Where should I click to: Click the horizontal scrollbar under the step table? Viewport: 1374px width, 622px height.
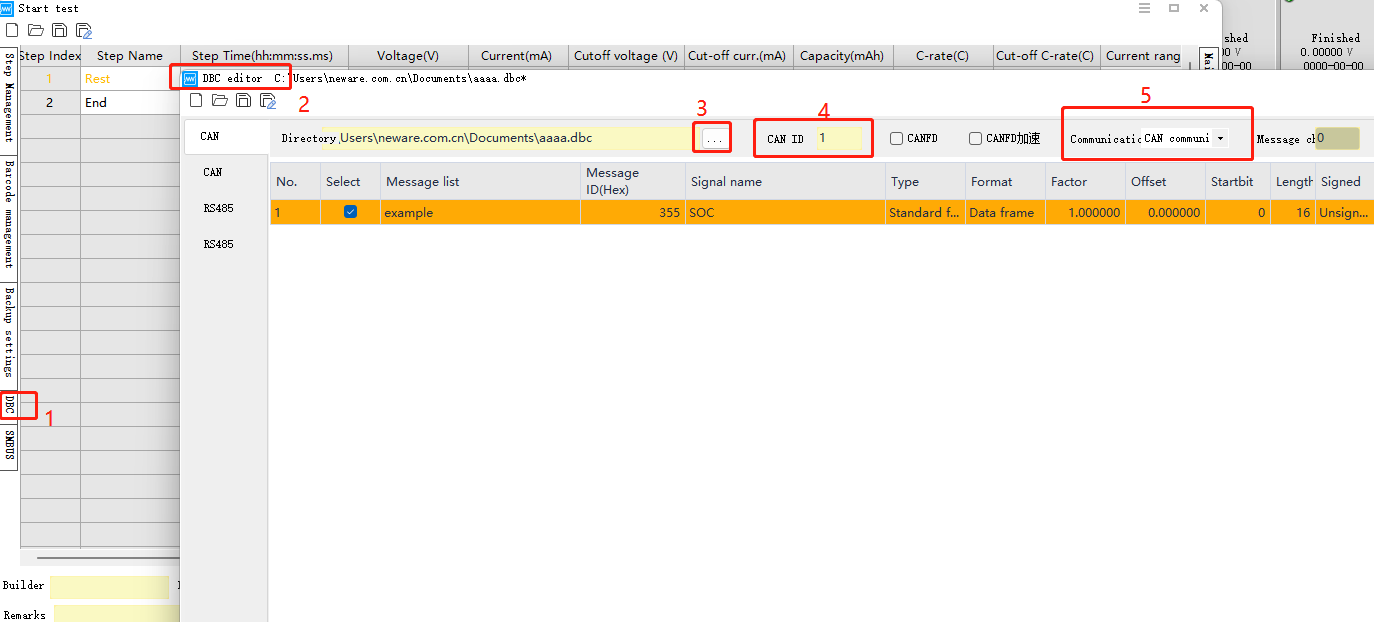[108, 558]
